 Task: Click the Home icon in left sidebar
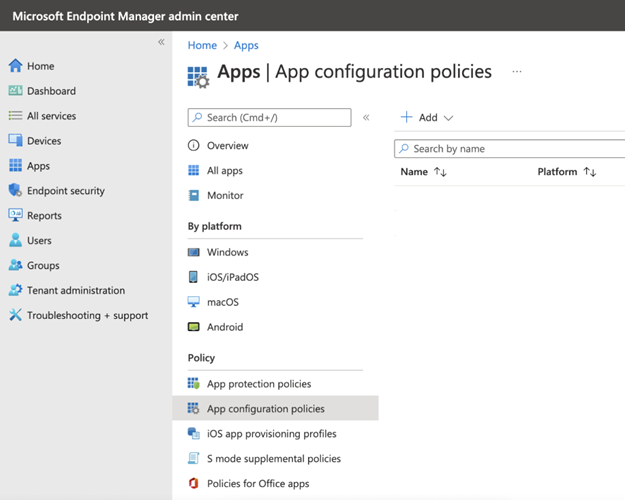[15, 66]
